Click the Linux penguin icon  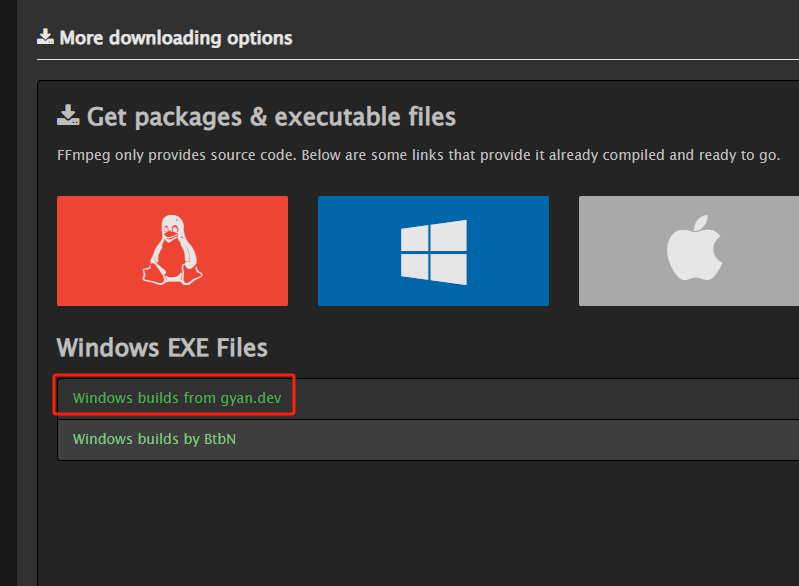[x=172, y=250]
